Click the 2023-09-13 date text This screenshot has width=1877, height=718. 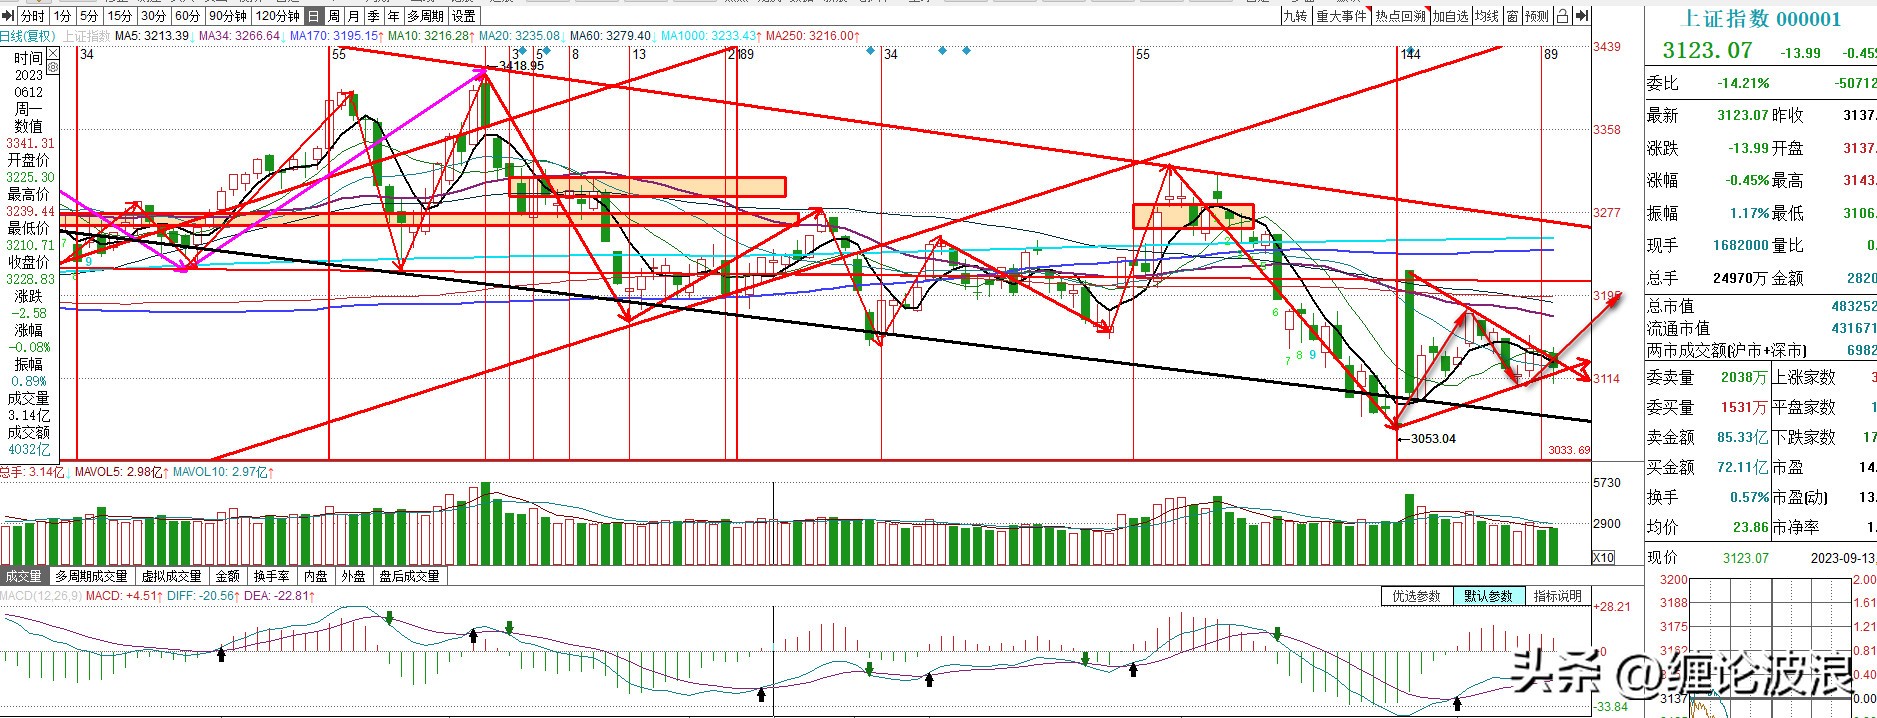click(x=1843, y=558)
